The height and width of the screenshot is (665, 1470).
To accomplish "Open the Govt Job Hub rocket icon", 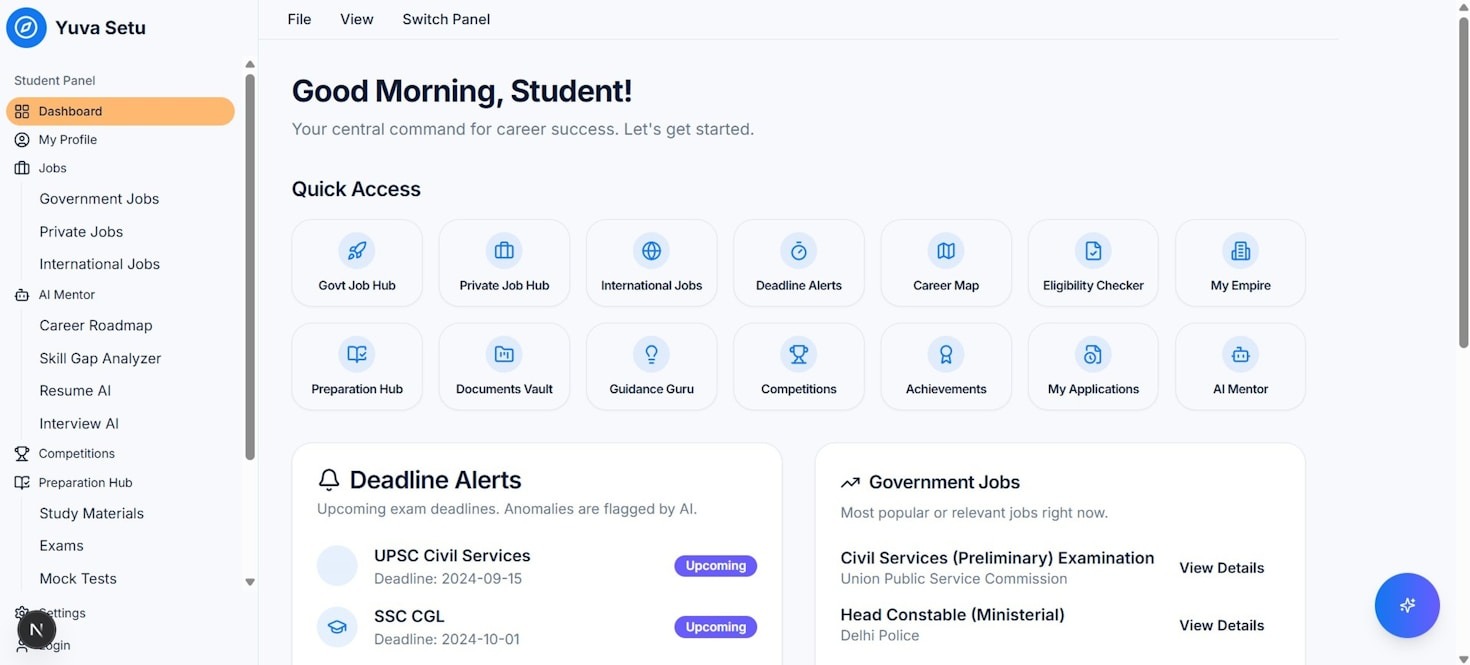I will click(x=357, y=251).
